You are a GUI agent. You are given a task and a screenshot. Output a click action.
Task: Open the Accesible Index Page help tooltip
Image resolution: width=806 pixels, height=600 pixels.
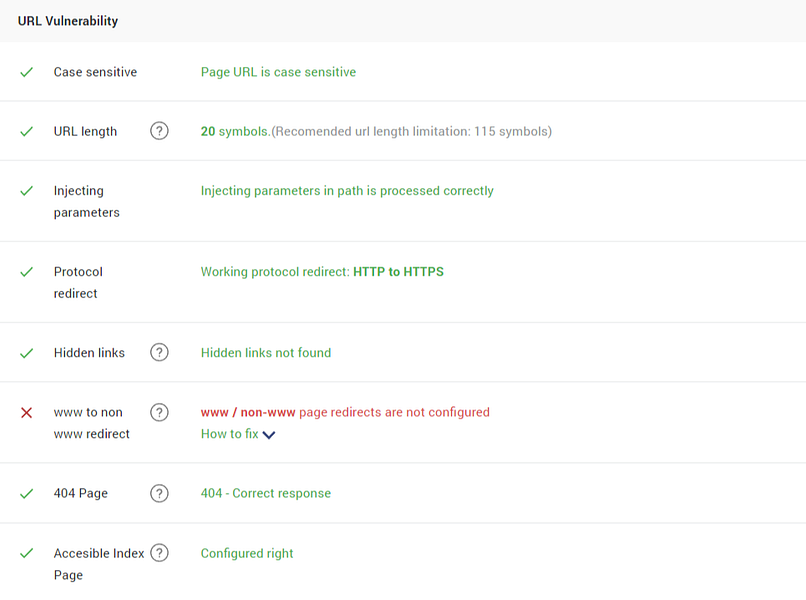click(159, 552)
